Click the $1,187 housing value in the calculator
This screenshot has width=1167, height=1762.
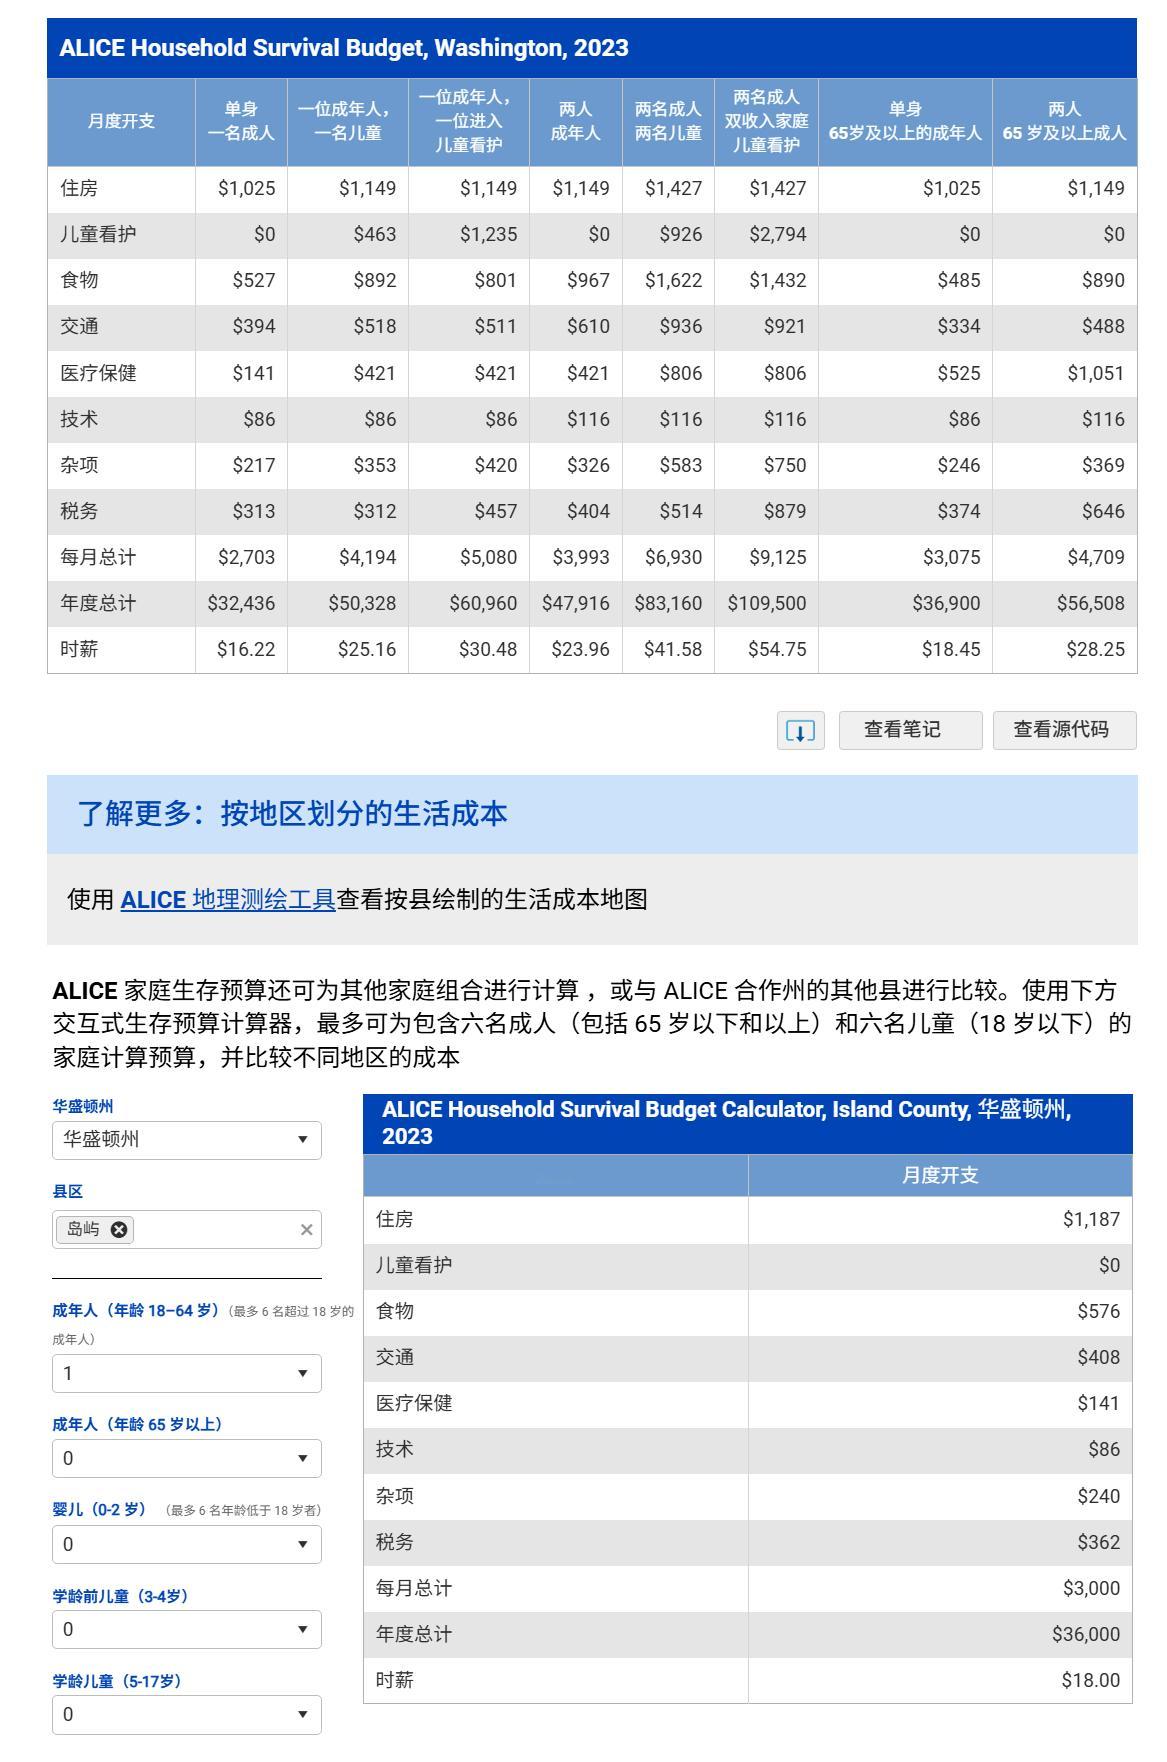1091,1219
